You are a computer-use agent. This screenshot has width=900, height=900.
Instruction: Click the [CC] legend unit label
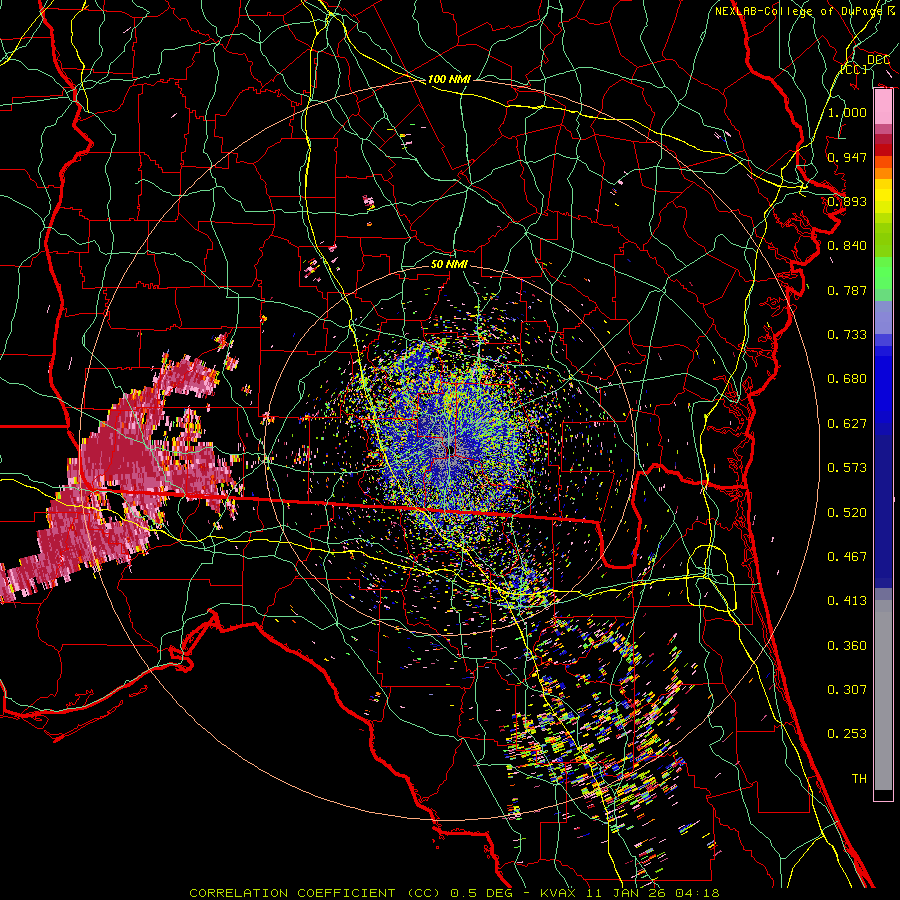[x=854, y=69]
